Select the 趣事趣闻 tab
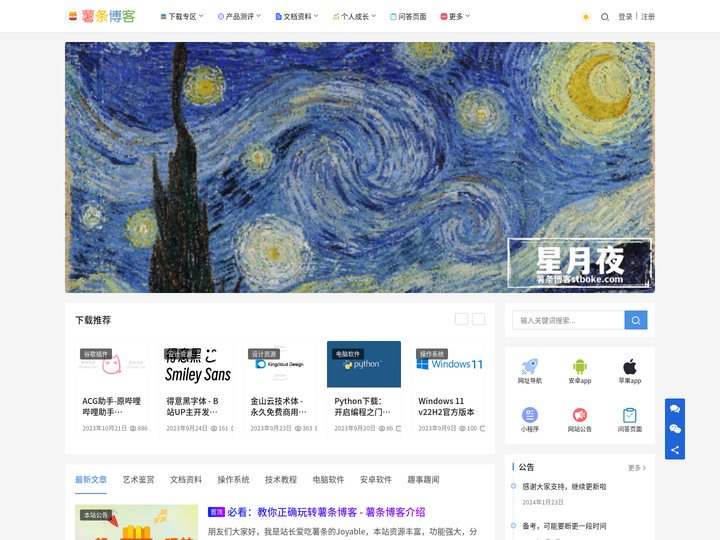This screenshot has height=540, width=720. (x=423, y=479)
